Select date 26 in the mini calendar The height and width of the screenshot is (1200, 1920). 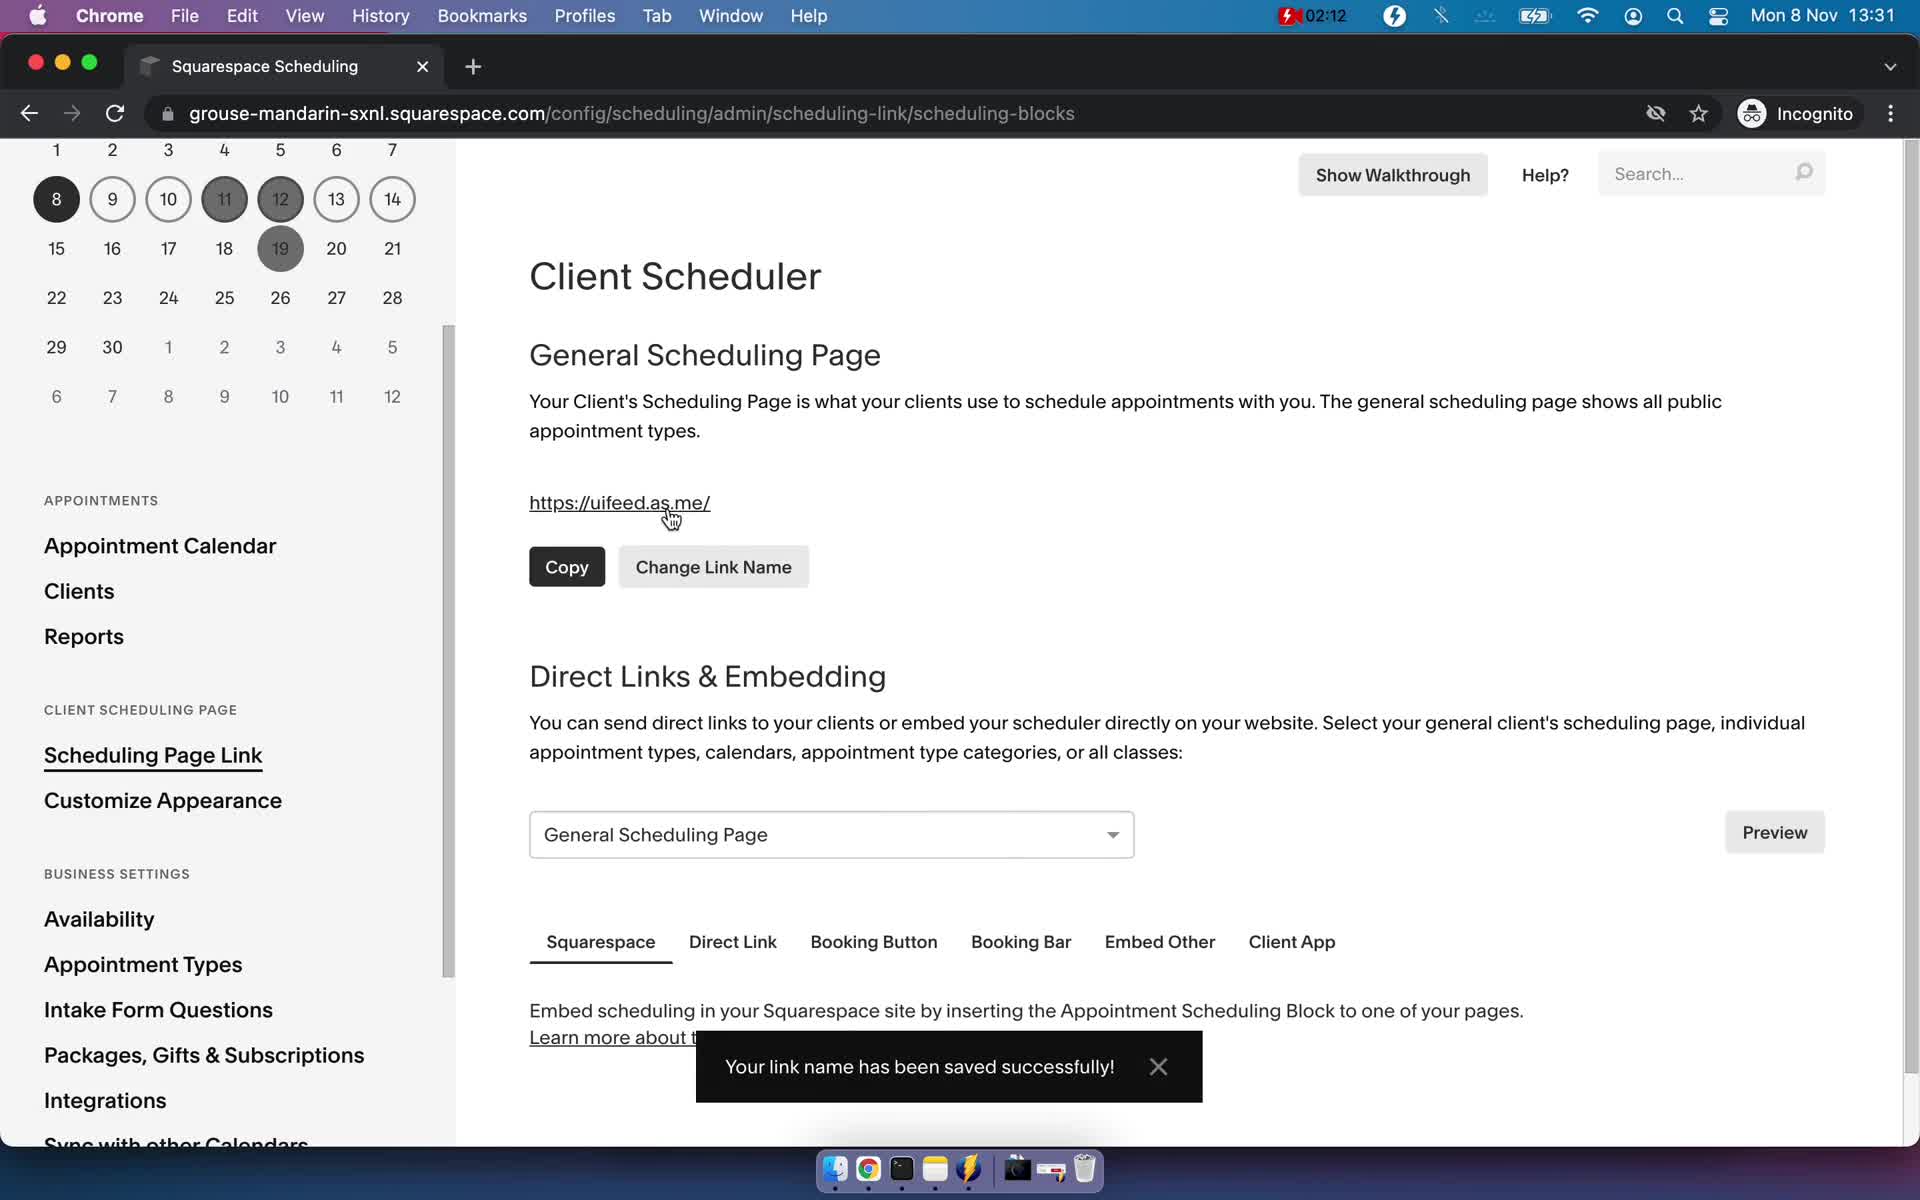[x=280, y=298]
